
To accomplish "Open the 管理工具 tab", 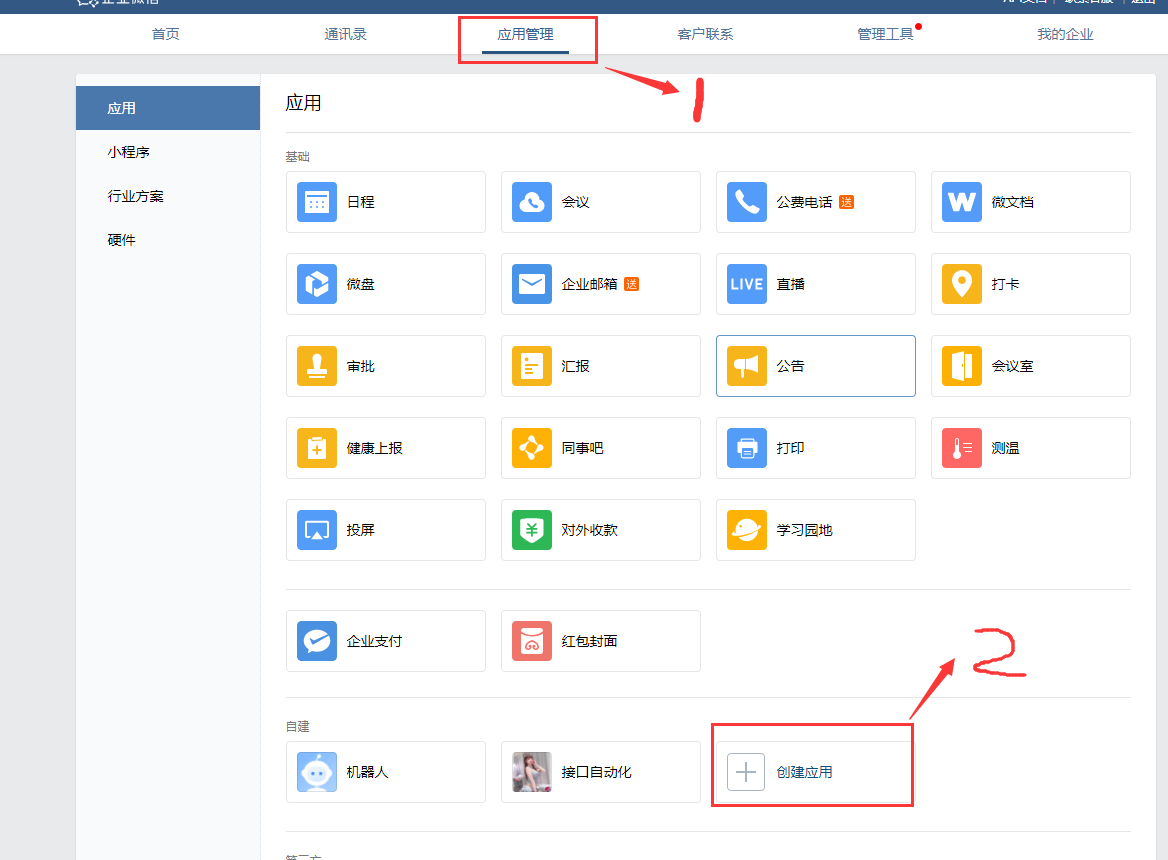I will [885, 34].
